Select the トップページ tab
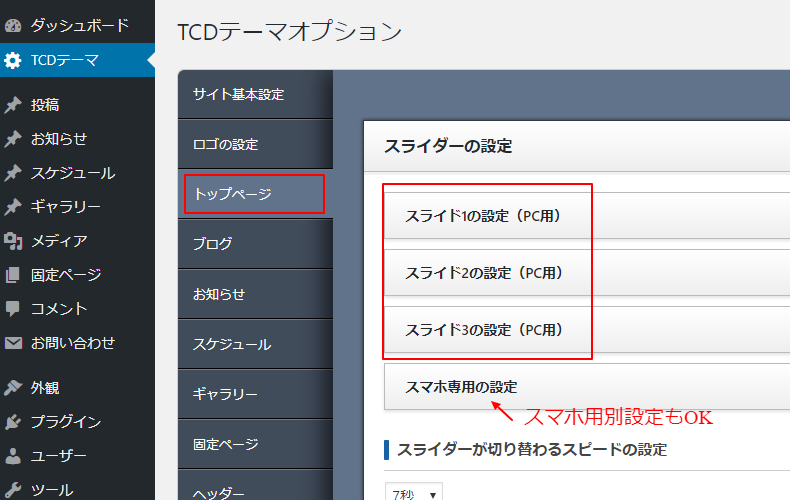Viewport: 790px width, 500px height. [x=255, y=194]
